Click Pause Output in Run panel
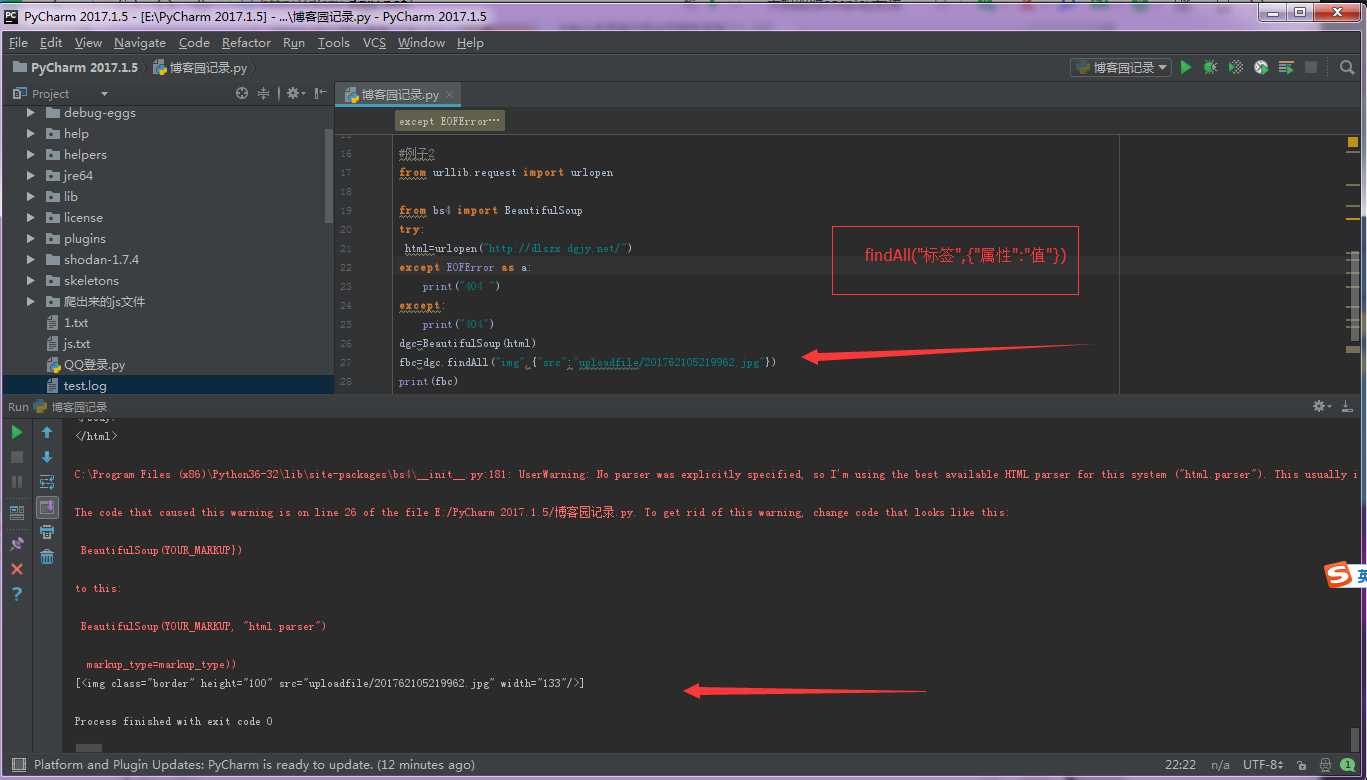The width and height of the screenshot is (1367, 780). [x=17, y=482]
